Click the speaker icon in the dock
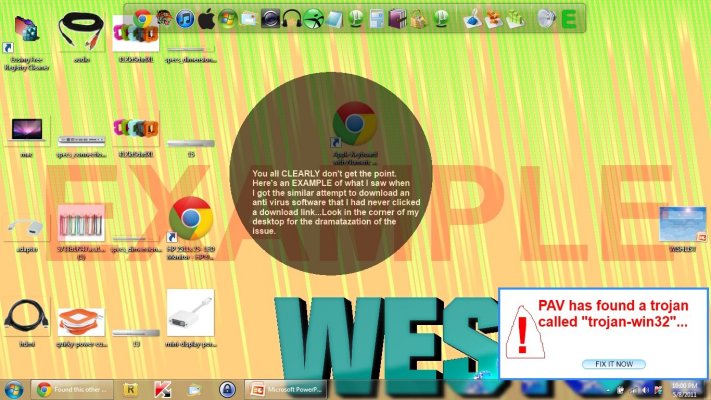 point(546,20)
